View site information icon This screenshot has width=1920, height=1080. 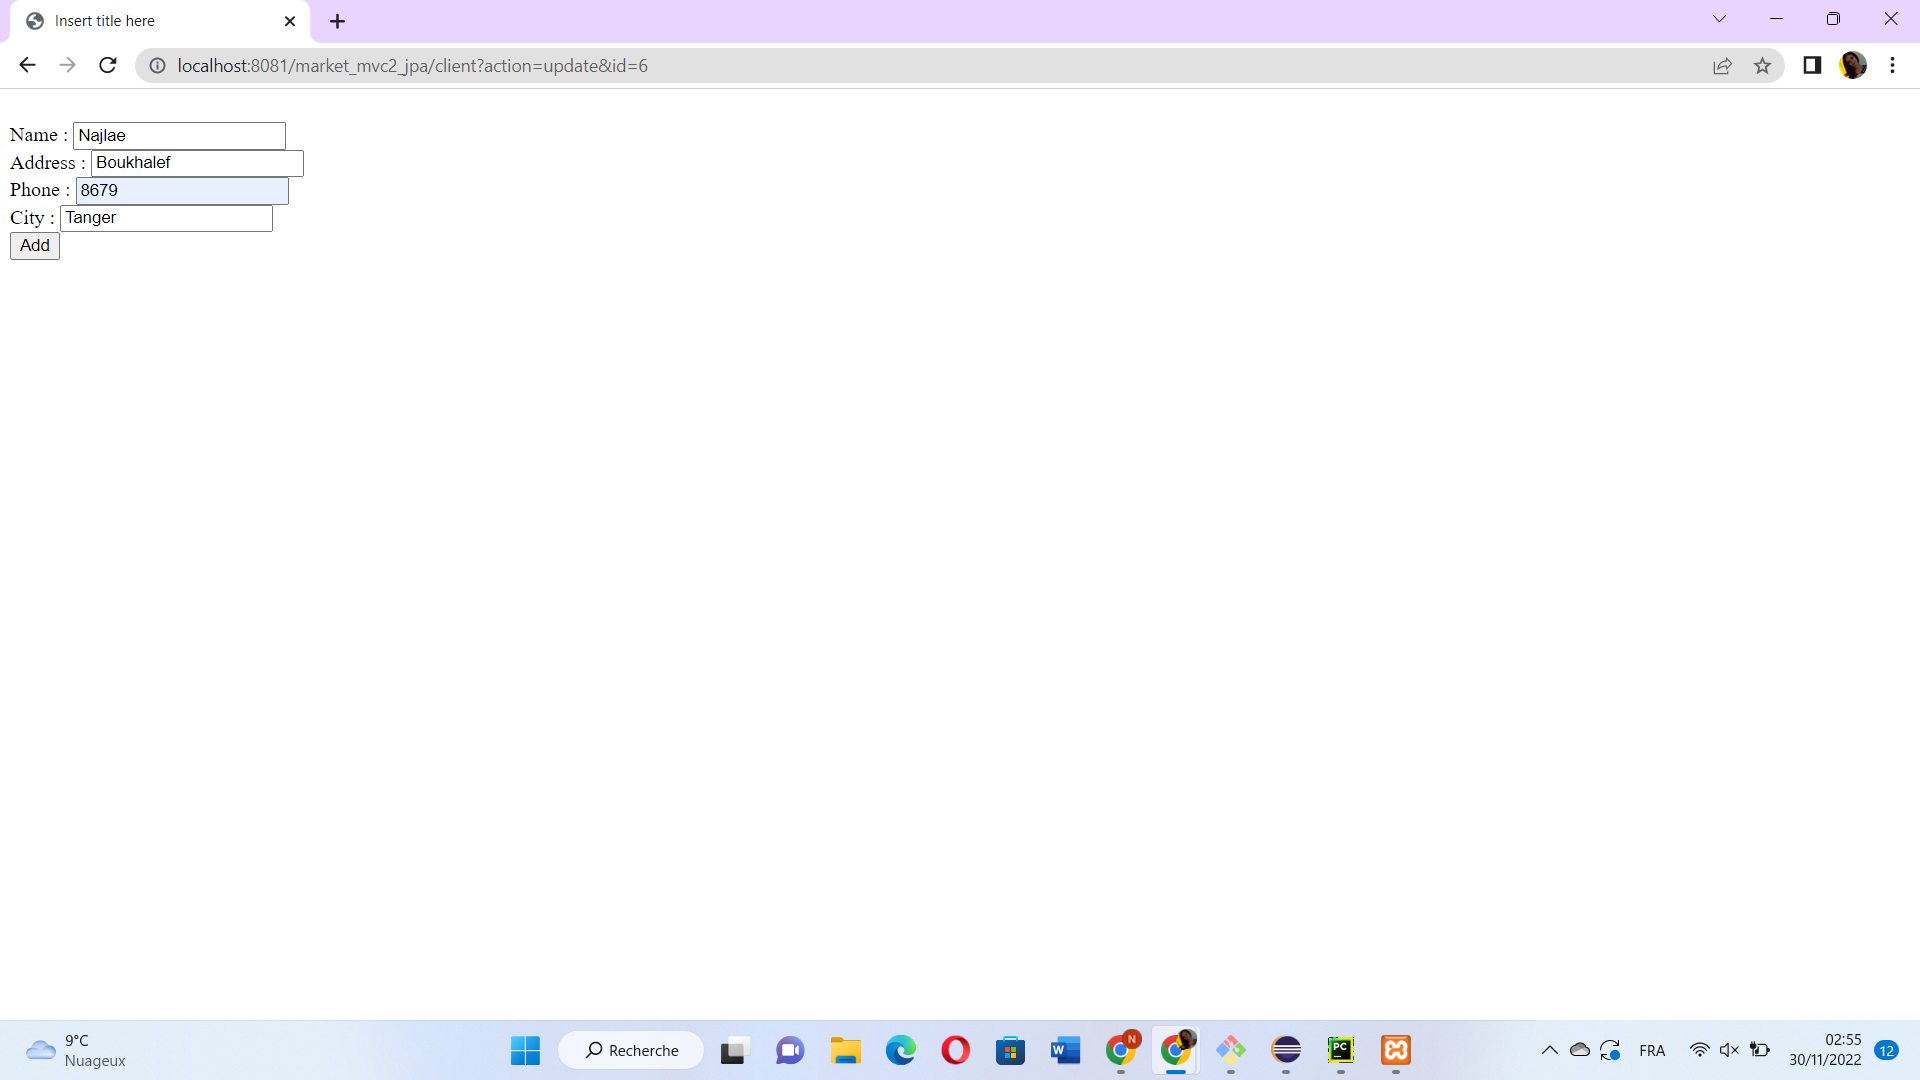(x=157, y=66)
